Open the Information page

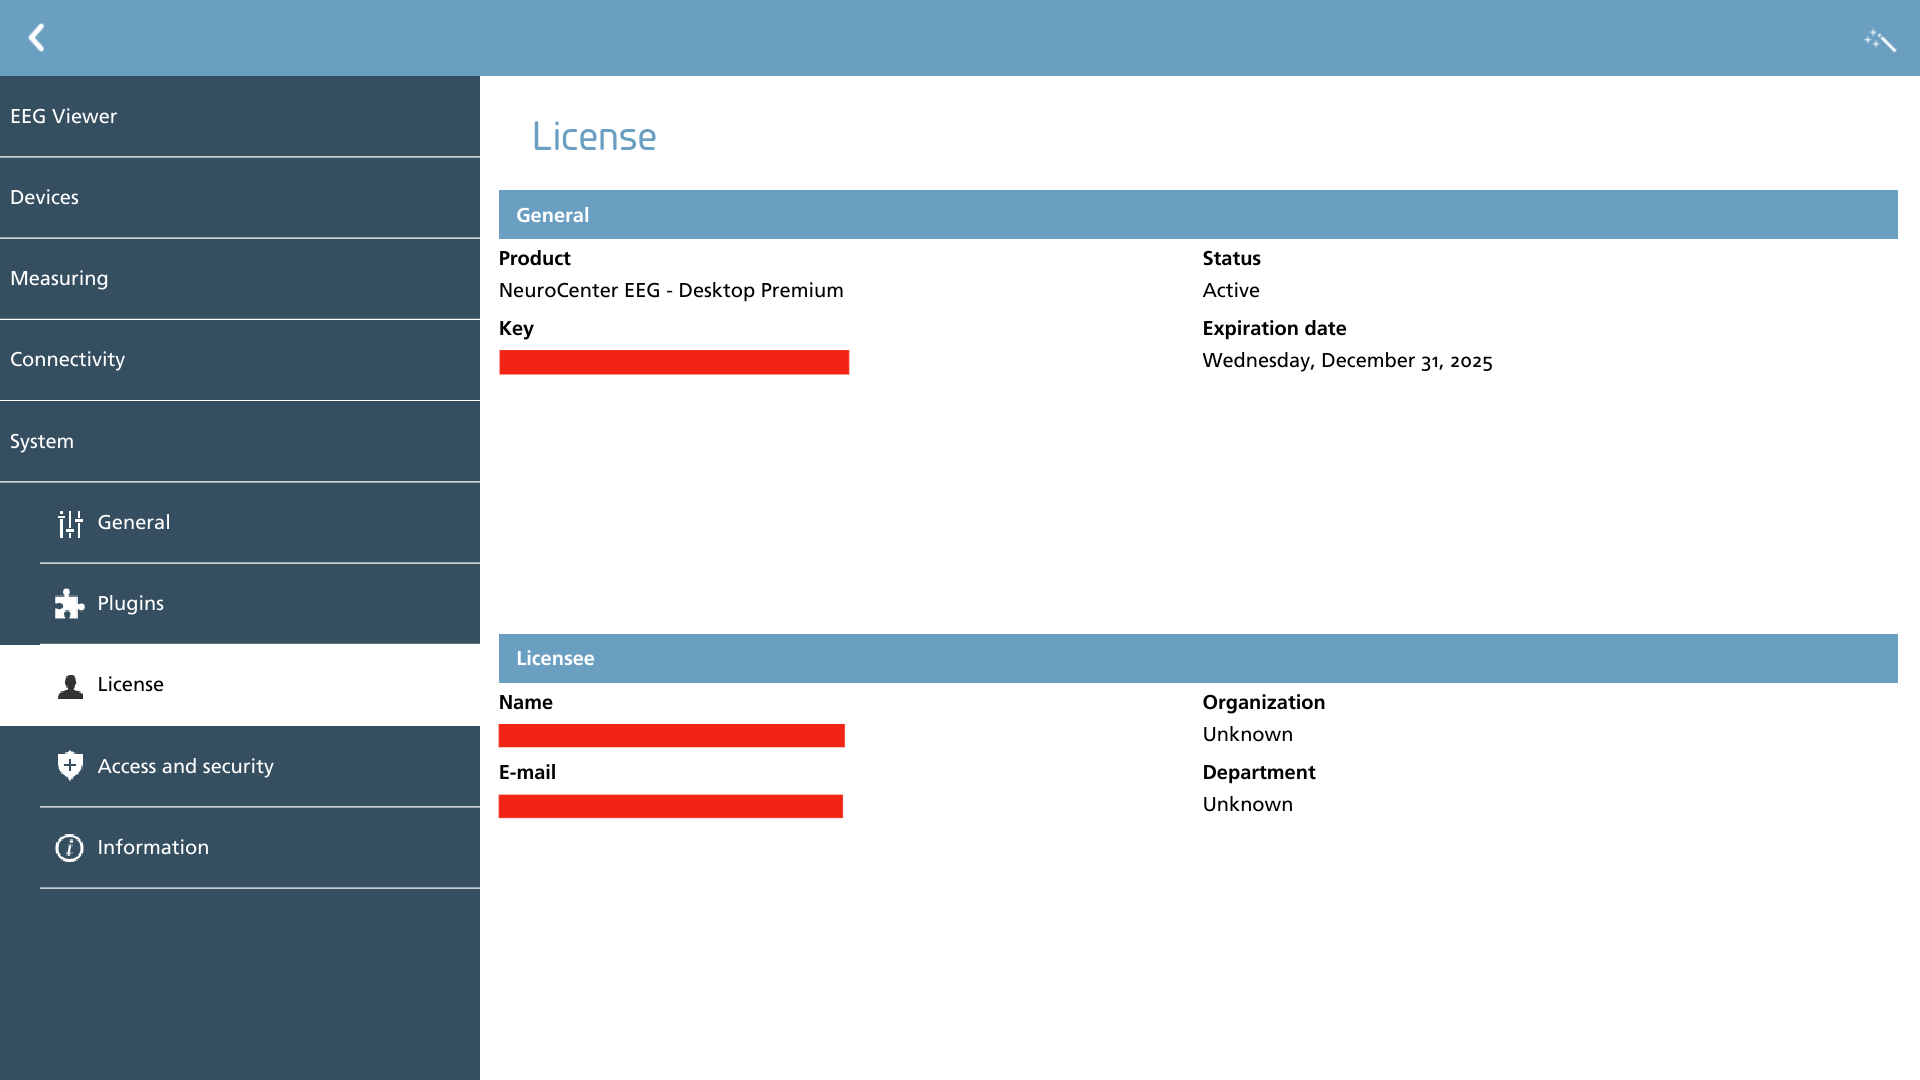click(x=260, y=848)
